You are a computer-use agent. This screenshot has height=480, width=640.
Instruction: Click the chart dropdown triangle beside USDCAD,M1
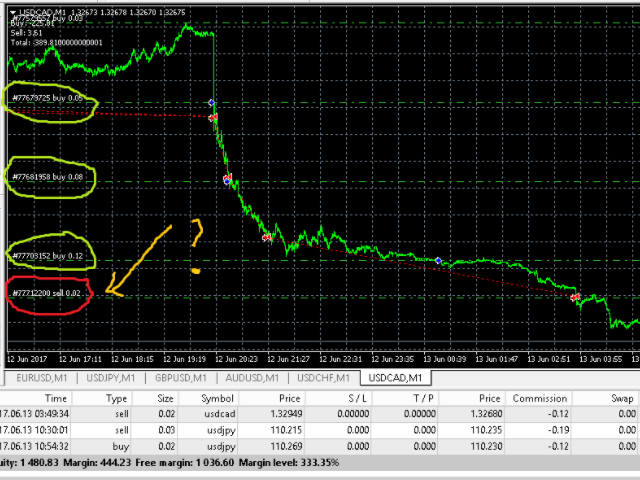13,12
